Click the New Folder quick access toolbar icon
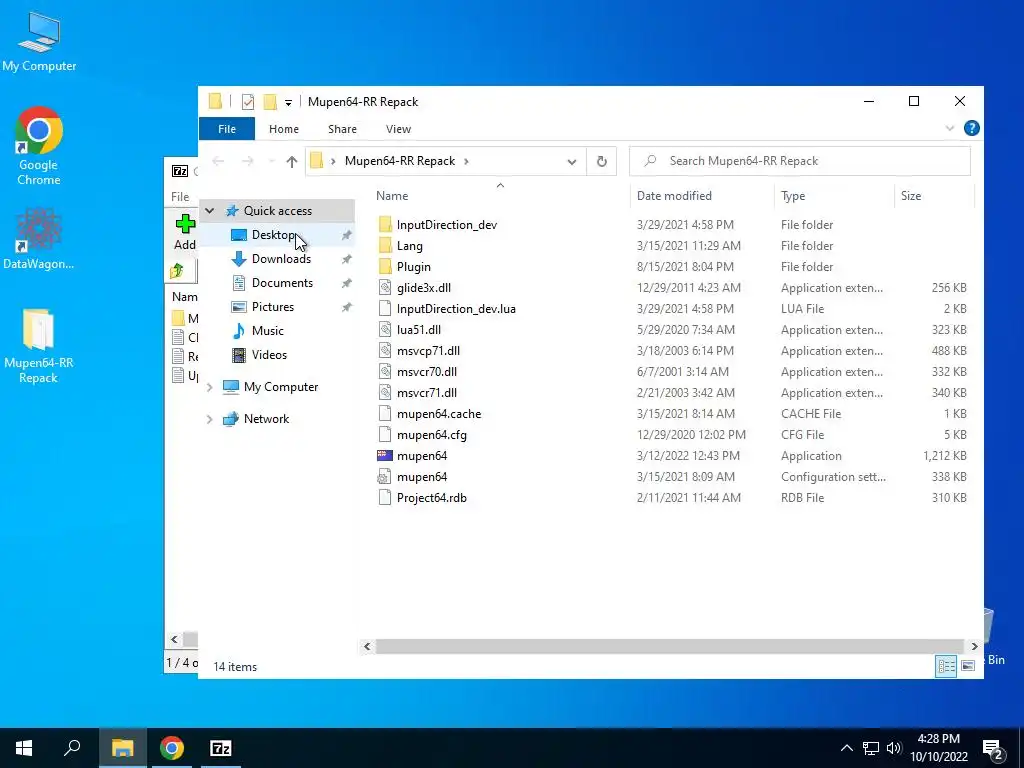This screenshot has height=768, width=1024. pos(270,102)
